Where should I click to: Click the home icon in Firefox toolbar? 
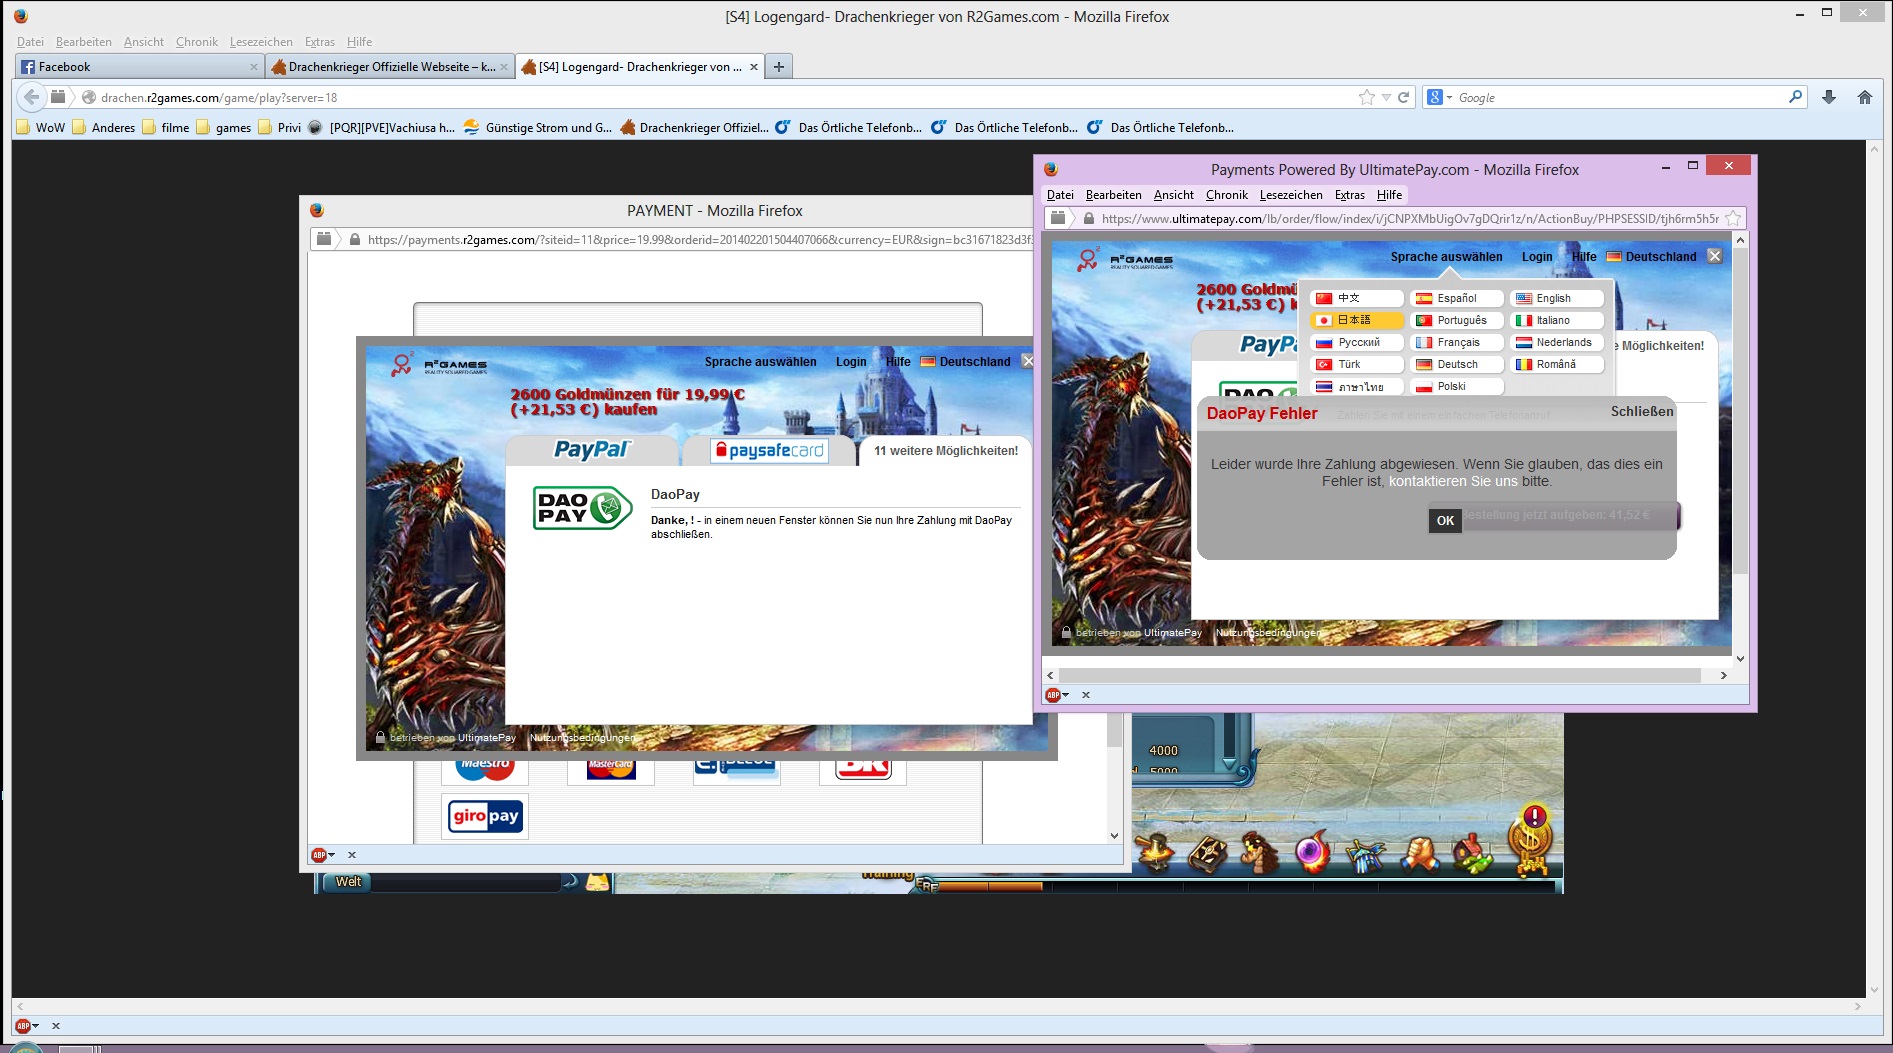click(1864, 97)
